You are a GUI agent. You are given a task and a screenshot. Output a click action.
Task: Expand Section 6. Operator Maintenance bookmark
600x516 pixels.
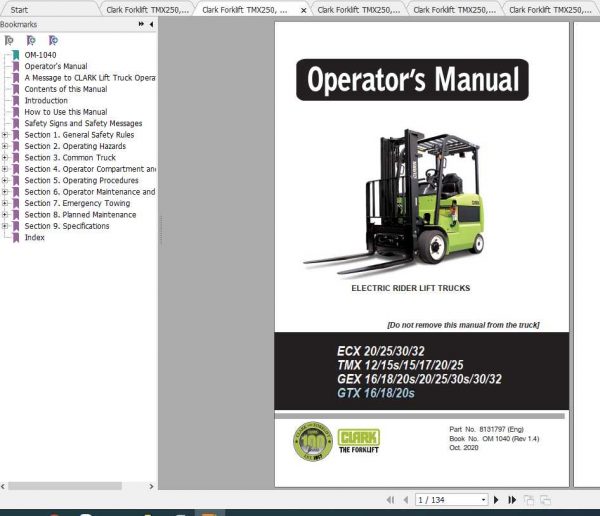click(5, 192)
